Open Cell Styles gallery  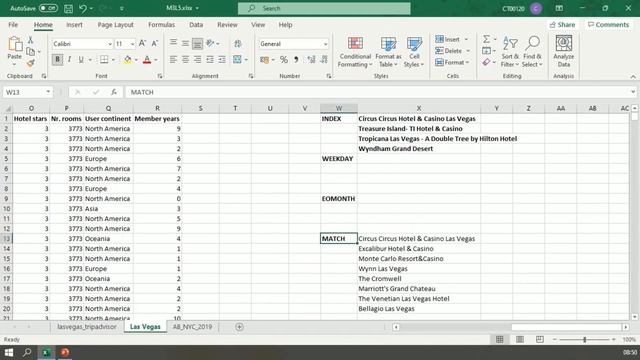tap(414, 52)
